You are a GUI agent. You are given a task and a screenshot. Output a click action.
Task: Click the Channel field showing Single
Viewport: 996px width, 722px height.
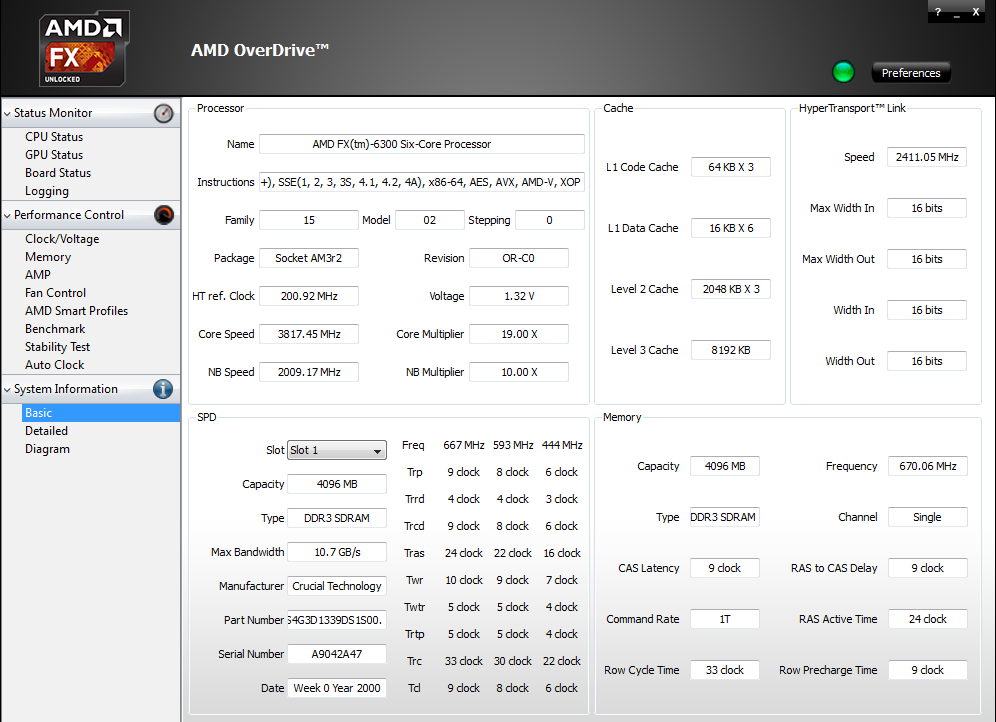point(927,517)
